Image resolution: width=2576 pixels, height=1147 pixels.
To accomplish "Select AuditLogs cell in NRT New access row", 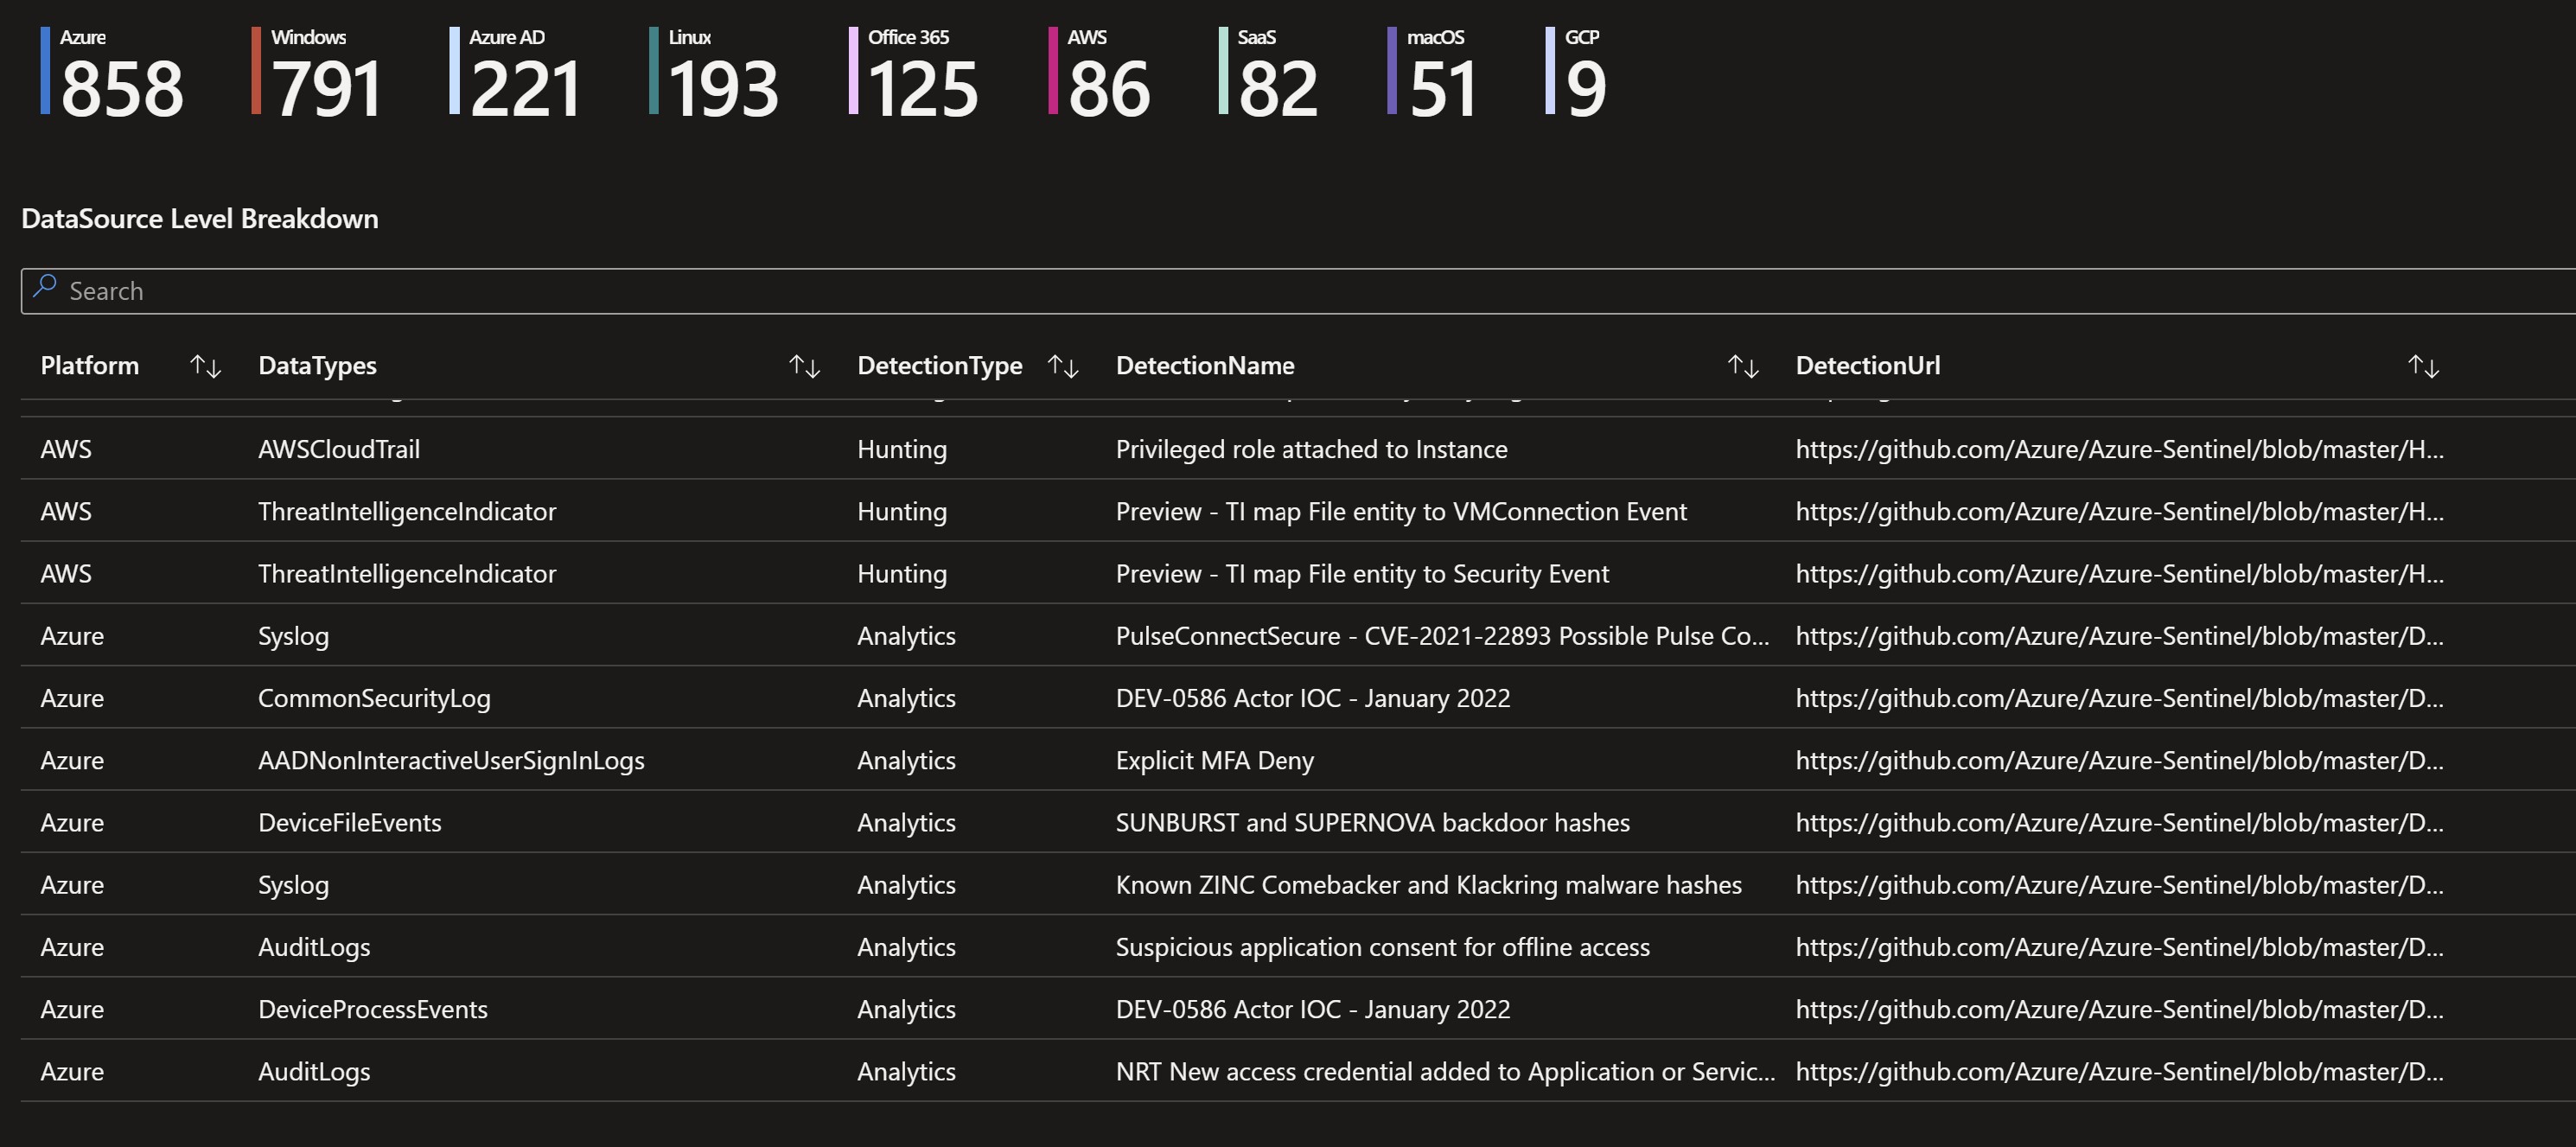I will (x=314, y=1072).
